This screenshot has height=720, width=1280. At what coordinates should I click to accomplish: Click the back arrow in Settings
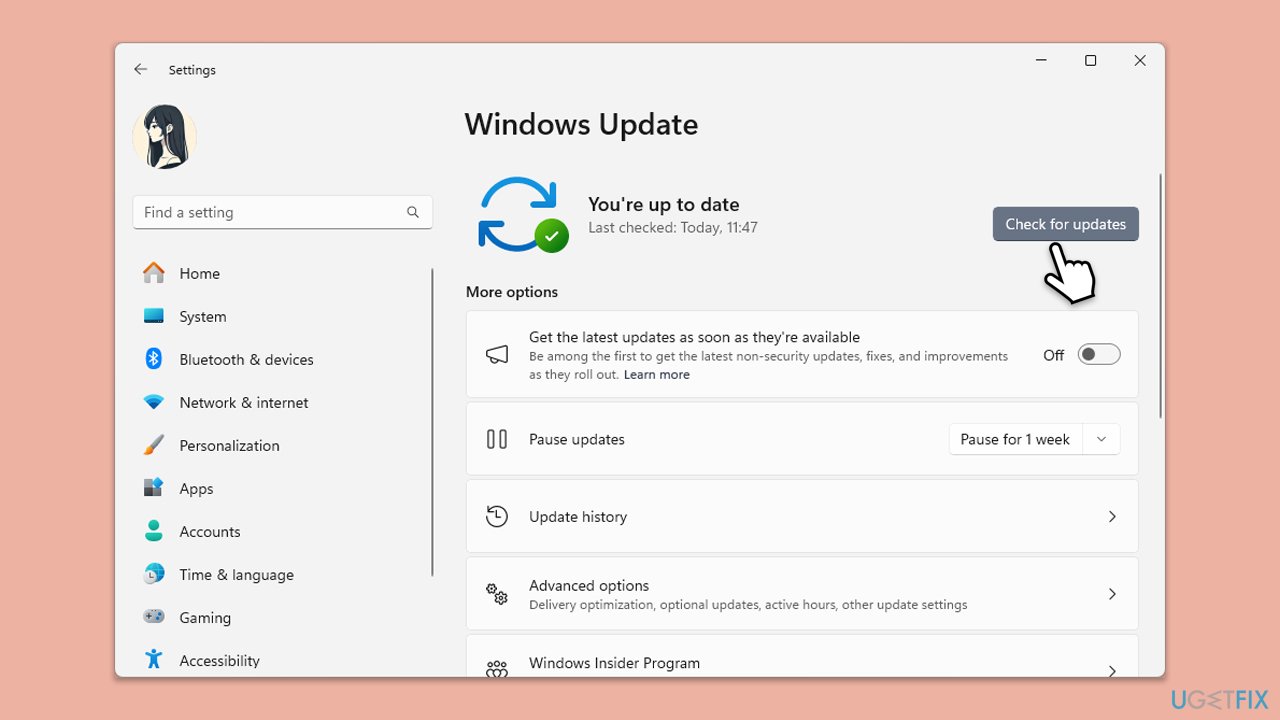coord(140,69)
